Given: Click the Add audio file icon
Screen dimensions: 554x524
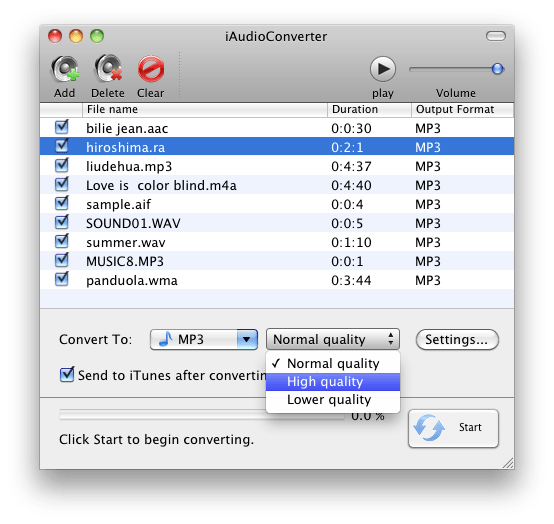Looking at the screenshot, I should tap(65, 69).
